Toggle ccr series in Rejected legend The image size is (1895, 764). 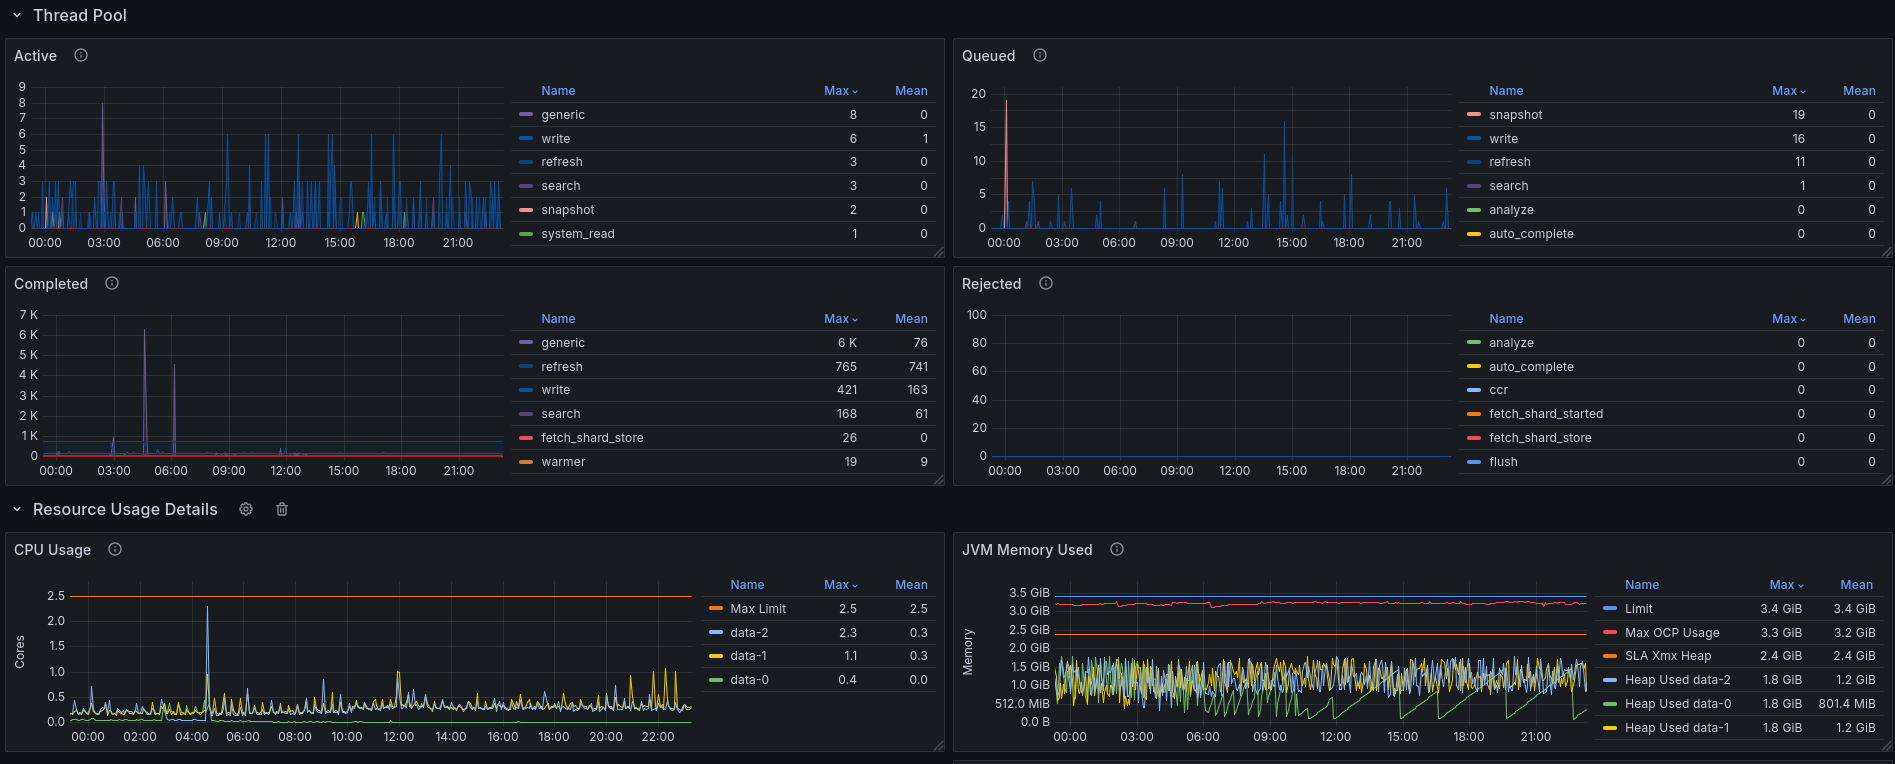pyautogui.click(x=1498, y=390)
